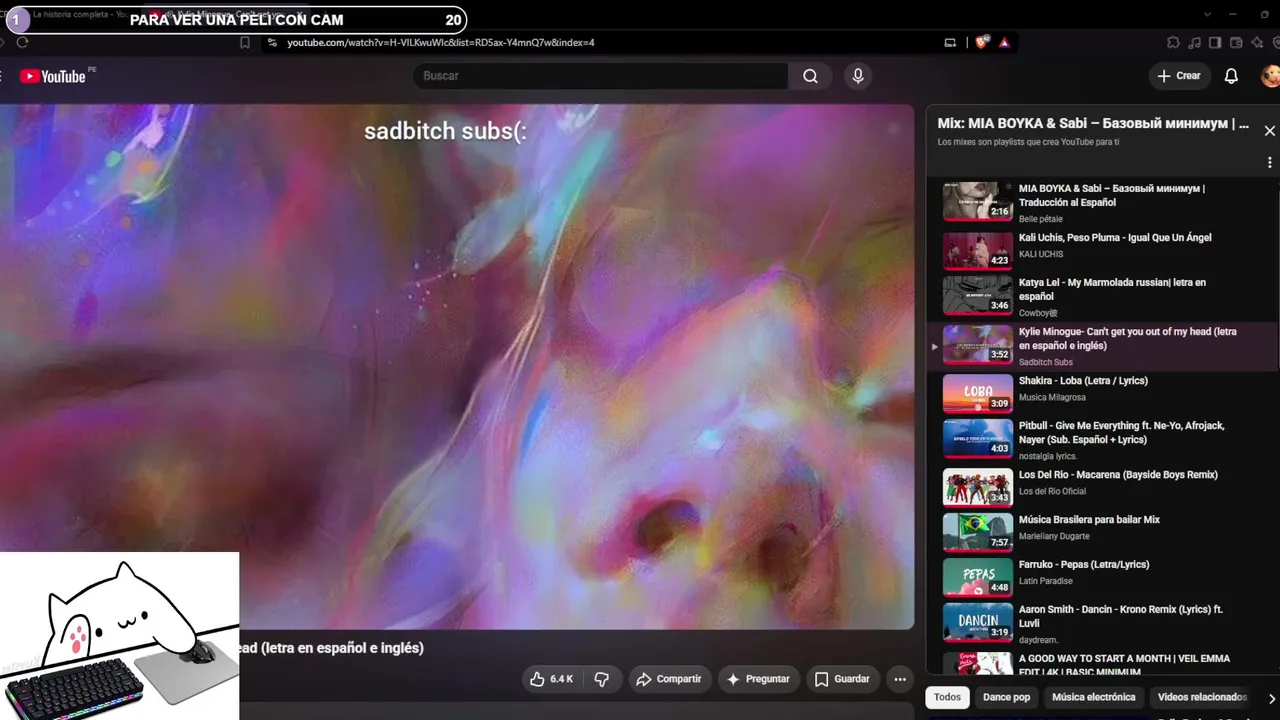Open site settings icon beside the URL
This screenshot has width=1280, height=720.
tap(271, 43)
